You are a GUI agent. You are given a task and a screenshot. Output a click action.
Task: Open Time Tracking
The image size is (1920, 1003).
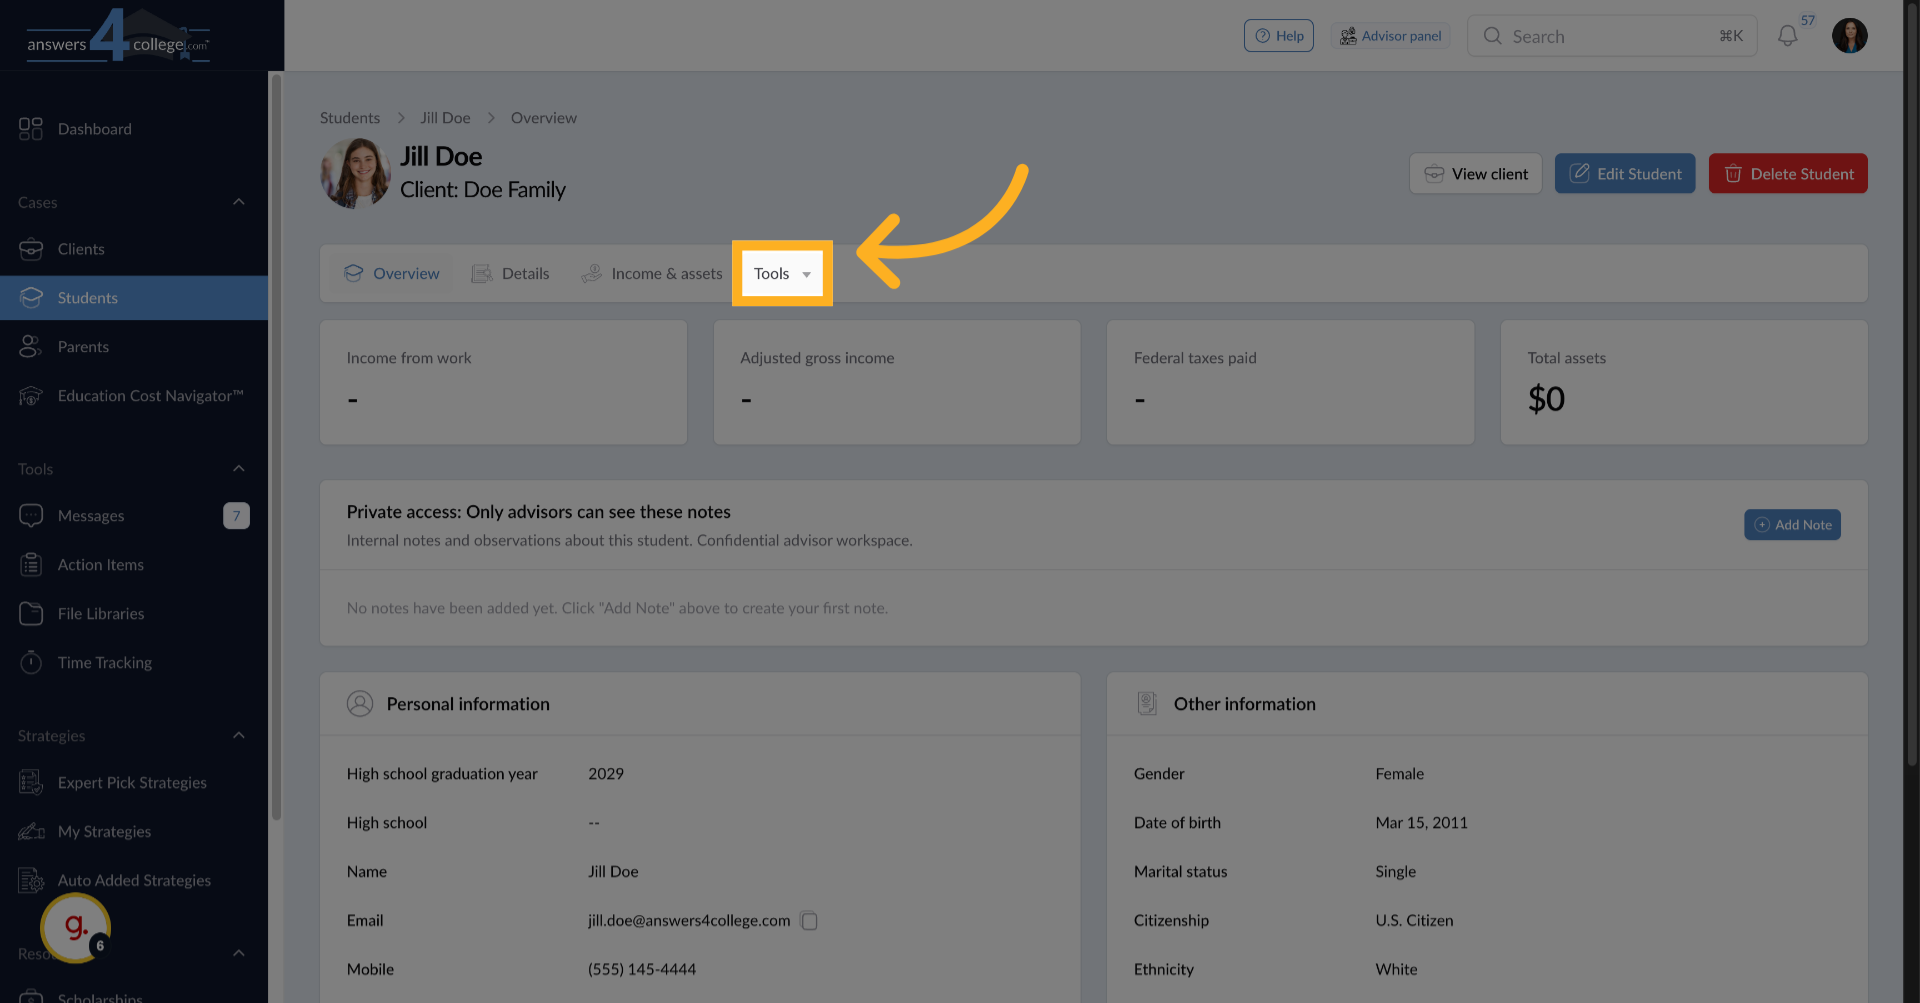pyautogui.click(x=103, y=662)
